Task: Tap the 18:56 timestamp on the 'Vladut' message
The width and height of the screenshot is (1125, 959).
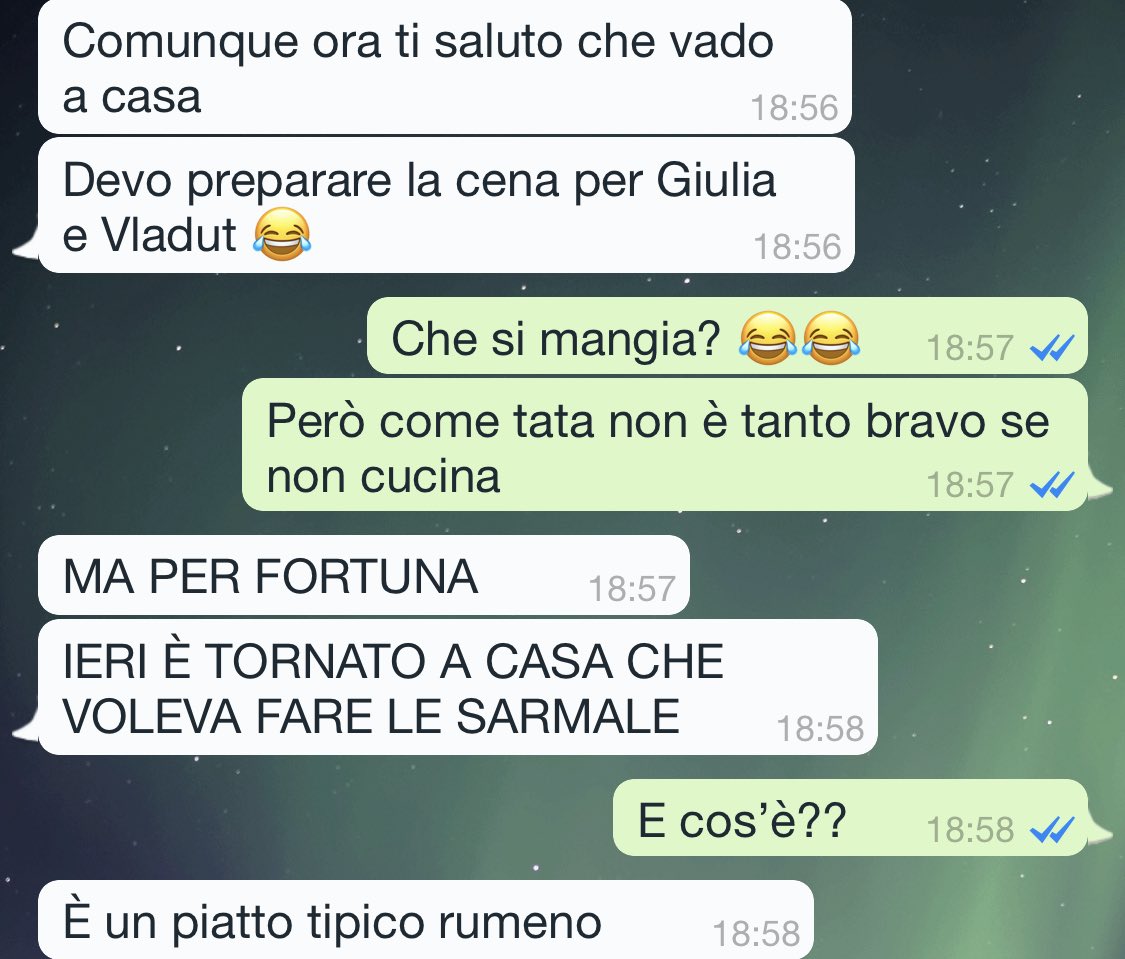Action: point(797,247)
